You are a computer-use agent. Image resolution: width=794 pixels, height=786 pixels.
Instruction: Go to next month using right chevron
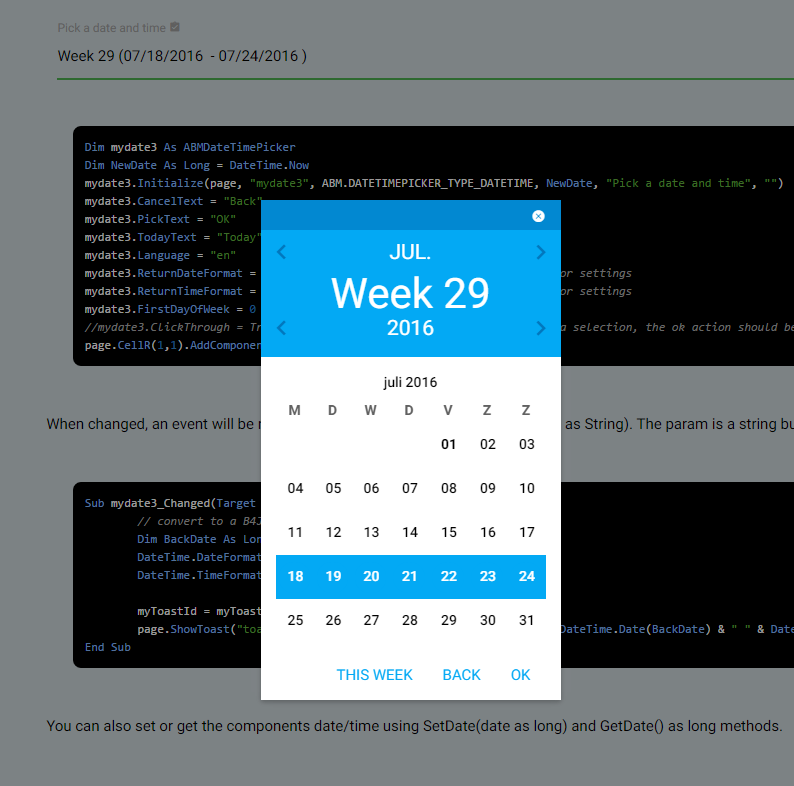point(541,252)
